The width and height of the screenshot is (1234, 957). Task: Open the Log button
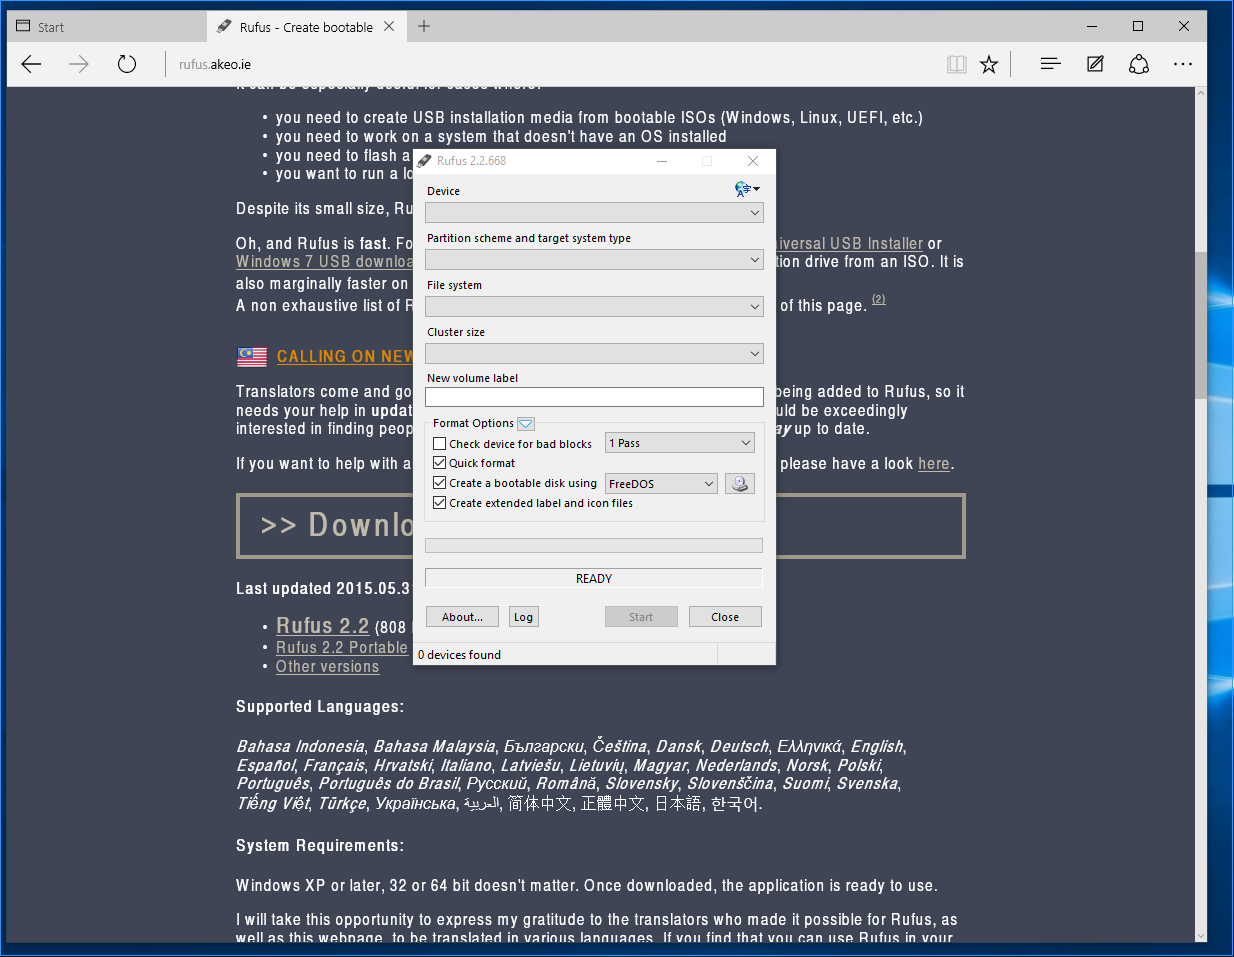tap(524, 617)
